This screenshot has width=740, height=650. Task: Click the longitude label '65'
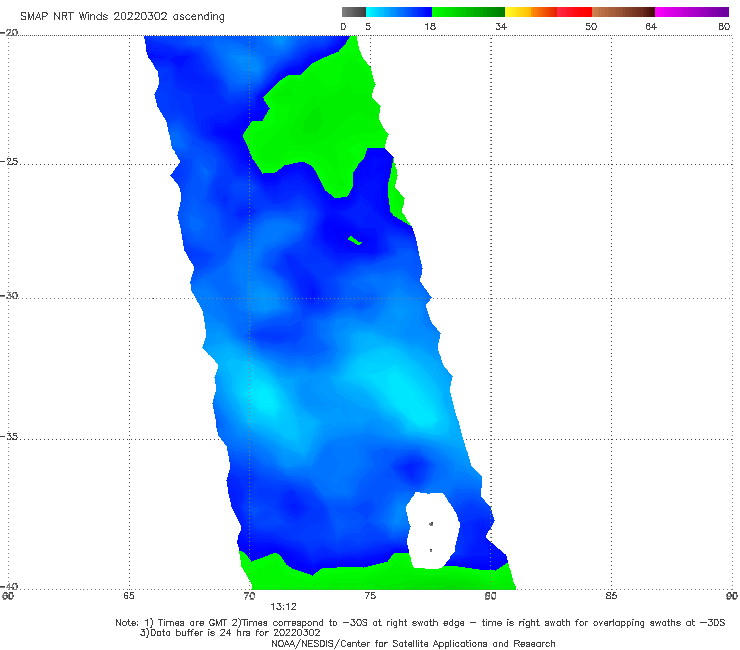click(129, 596)
